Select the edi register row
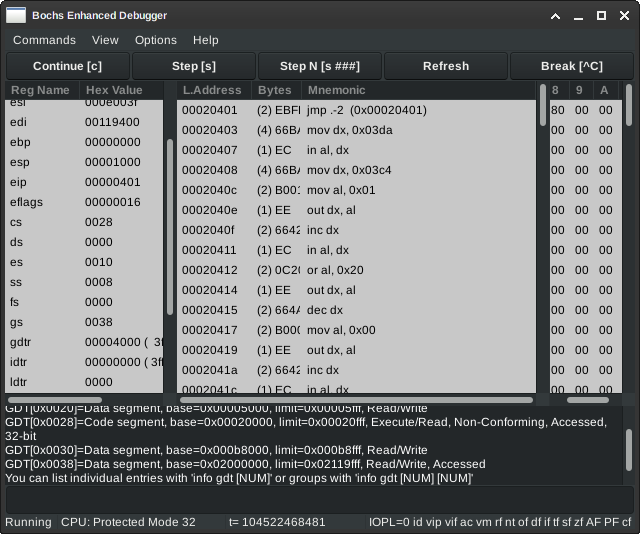640x534 pixels. click(84, 122)
